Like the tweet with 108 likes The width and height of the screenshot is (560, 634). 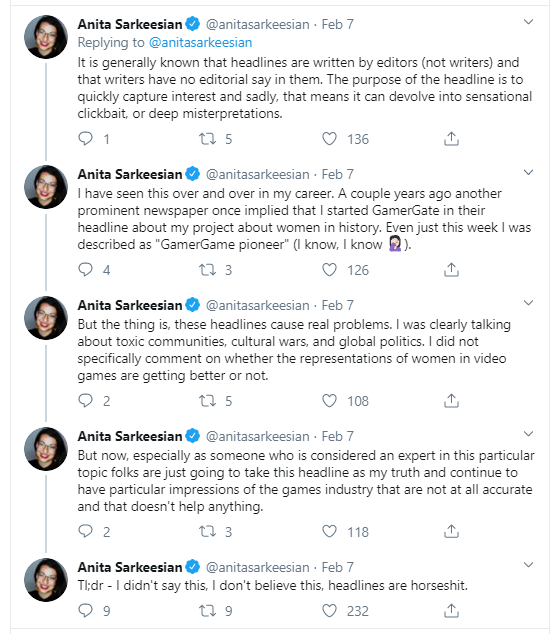click(329, 401)
